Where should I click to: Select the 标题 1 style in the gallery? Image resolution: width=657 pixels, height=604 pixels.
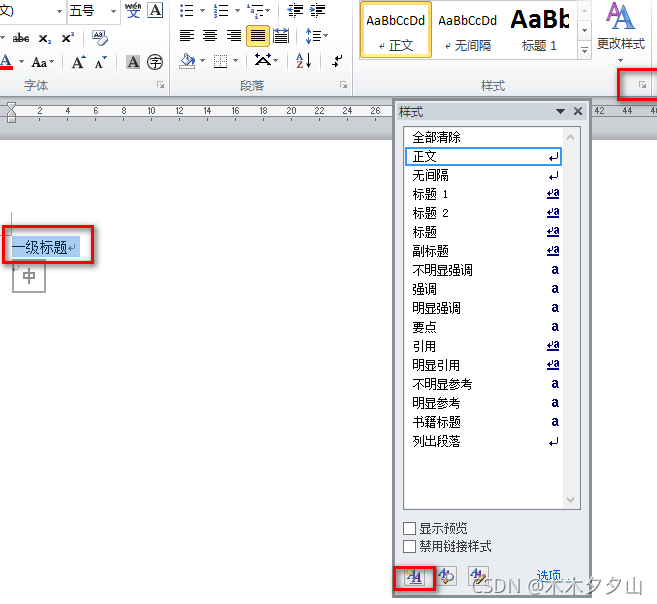click(x=540, y=30)
